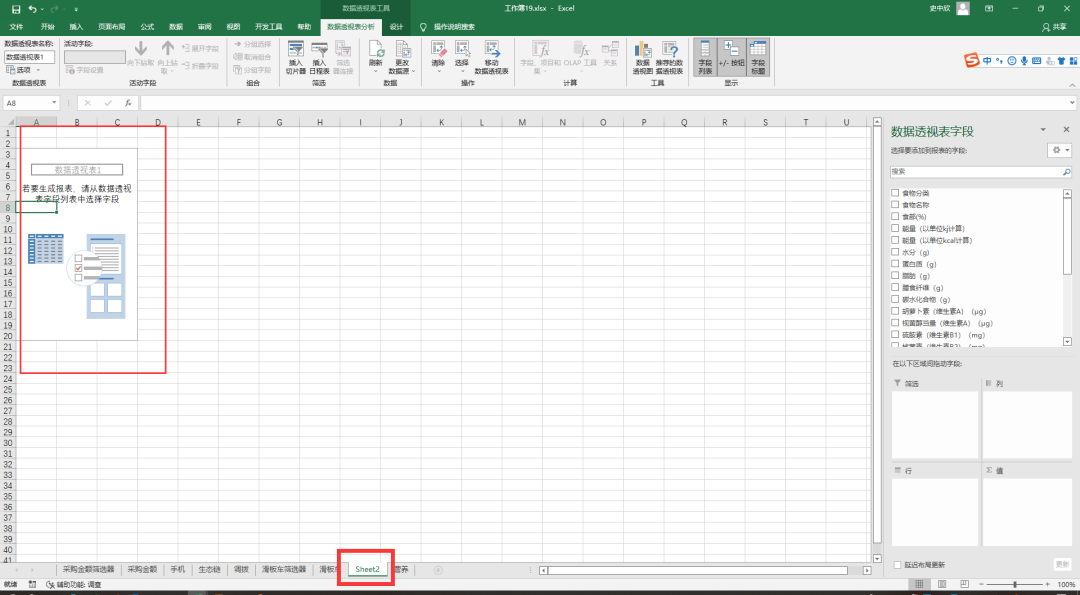Check the 食物分类 field checkbox

(896, 193)
